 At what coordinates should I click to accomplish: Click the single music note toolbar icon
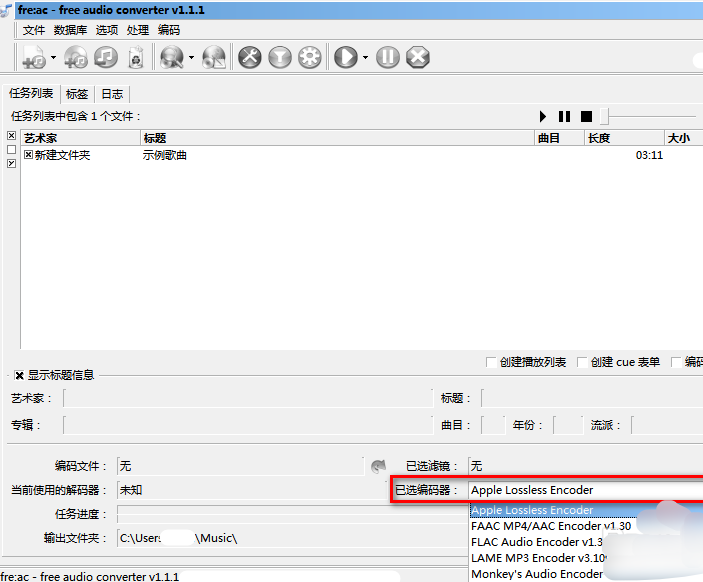click(106, 57)
